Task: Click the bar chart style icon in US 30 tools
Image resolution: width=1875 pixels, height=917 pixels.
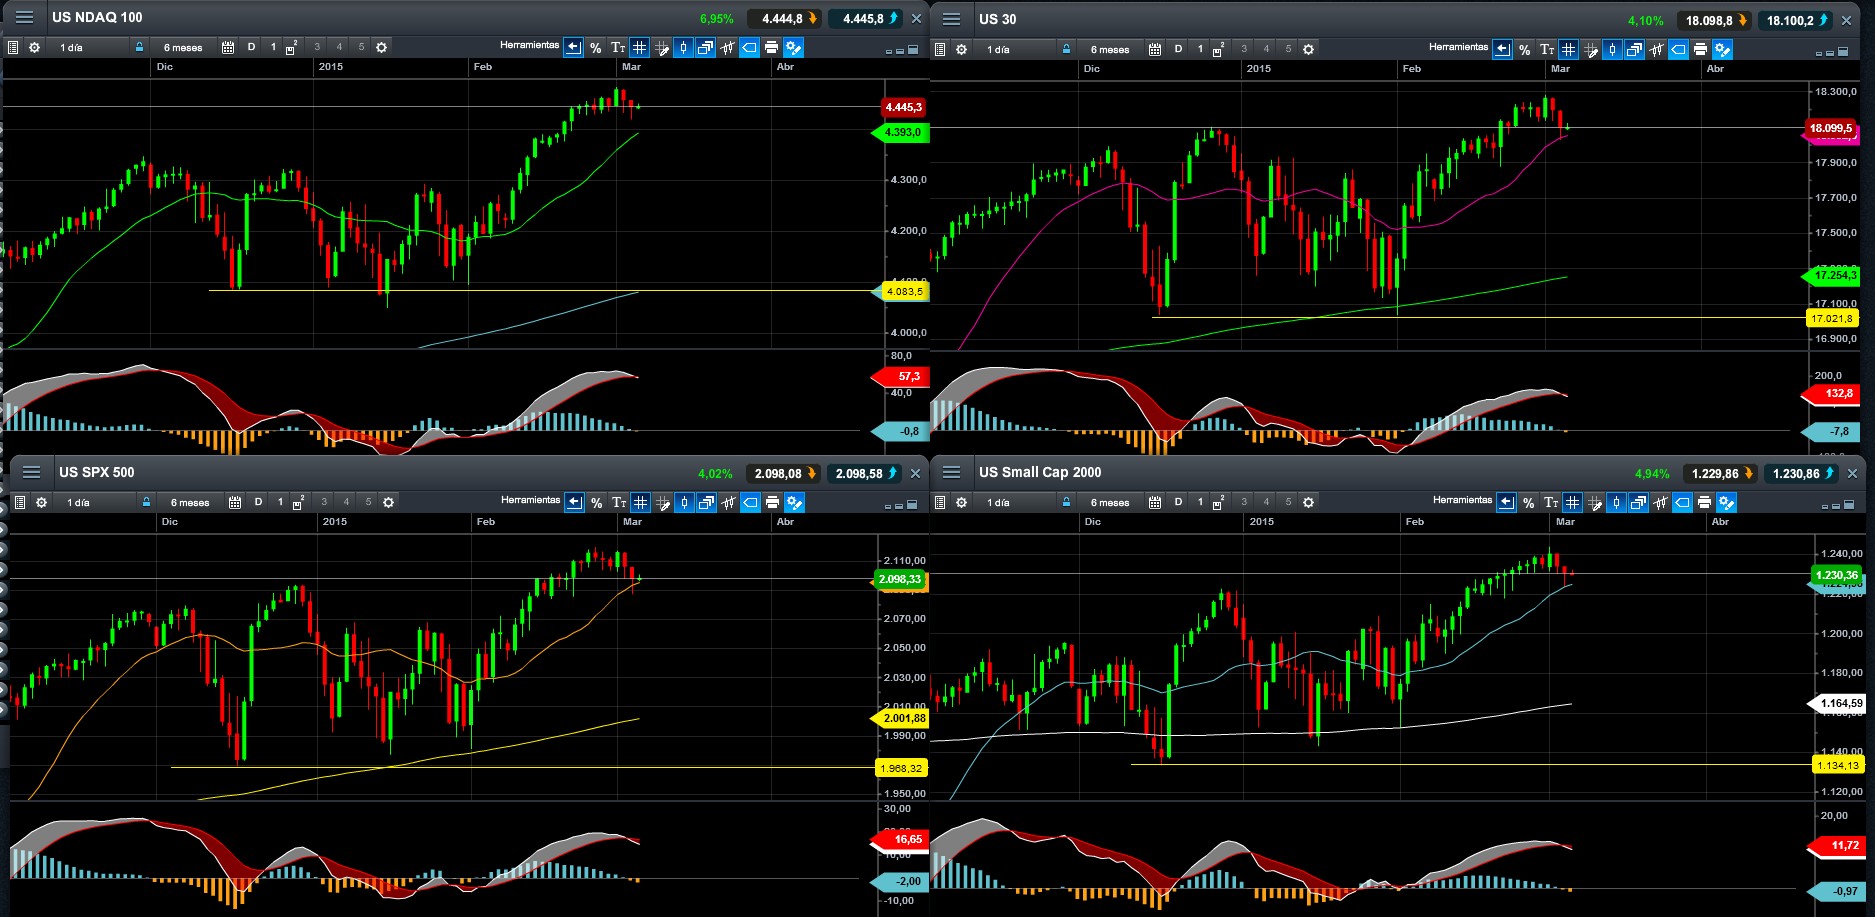Action: pos(1656,49)
